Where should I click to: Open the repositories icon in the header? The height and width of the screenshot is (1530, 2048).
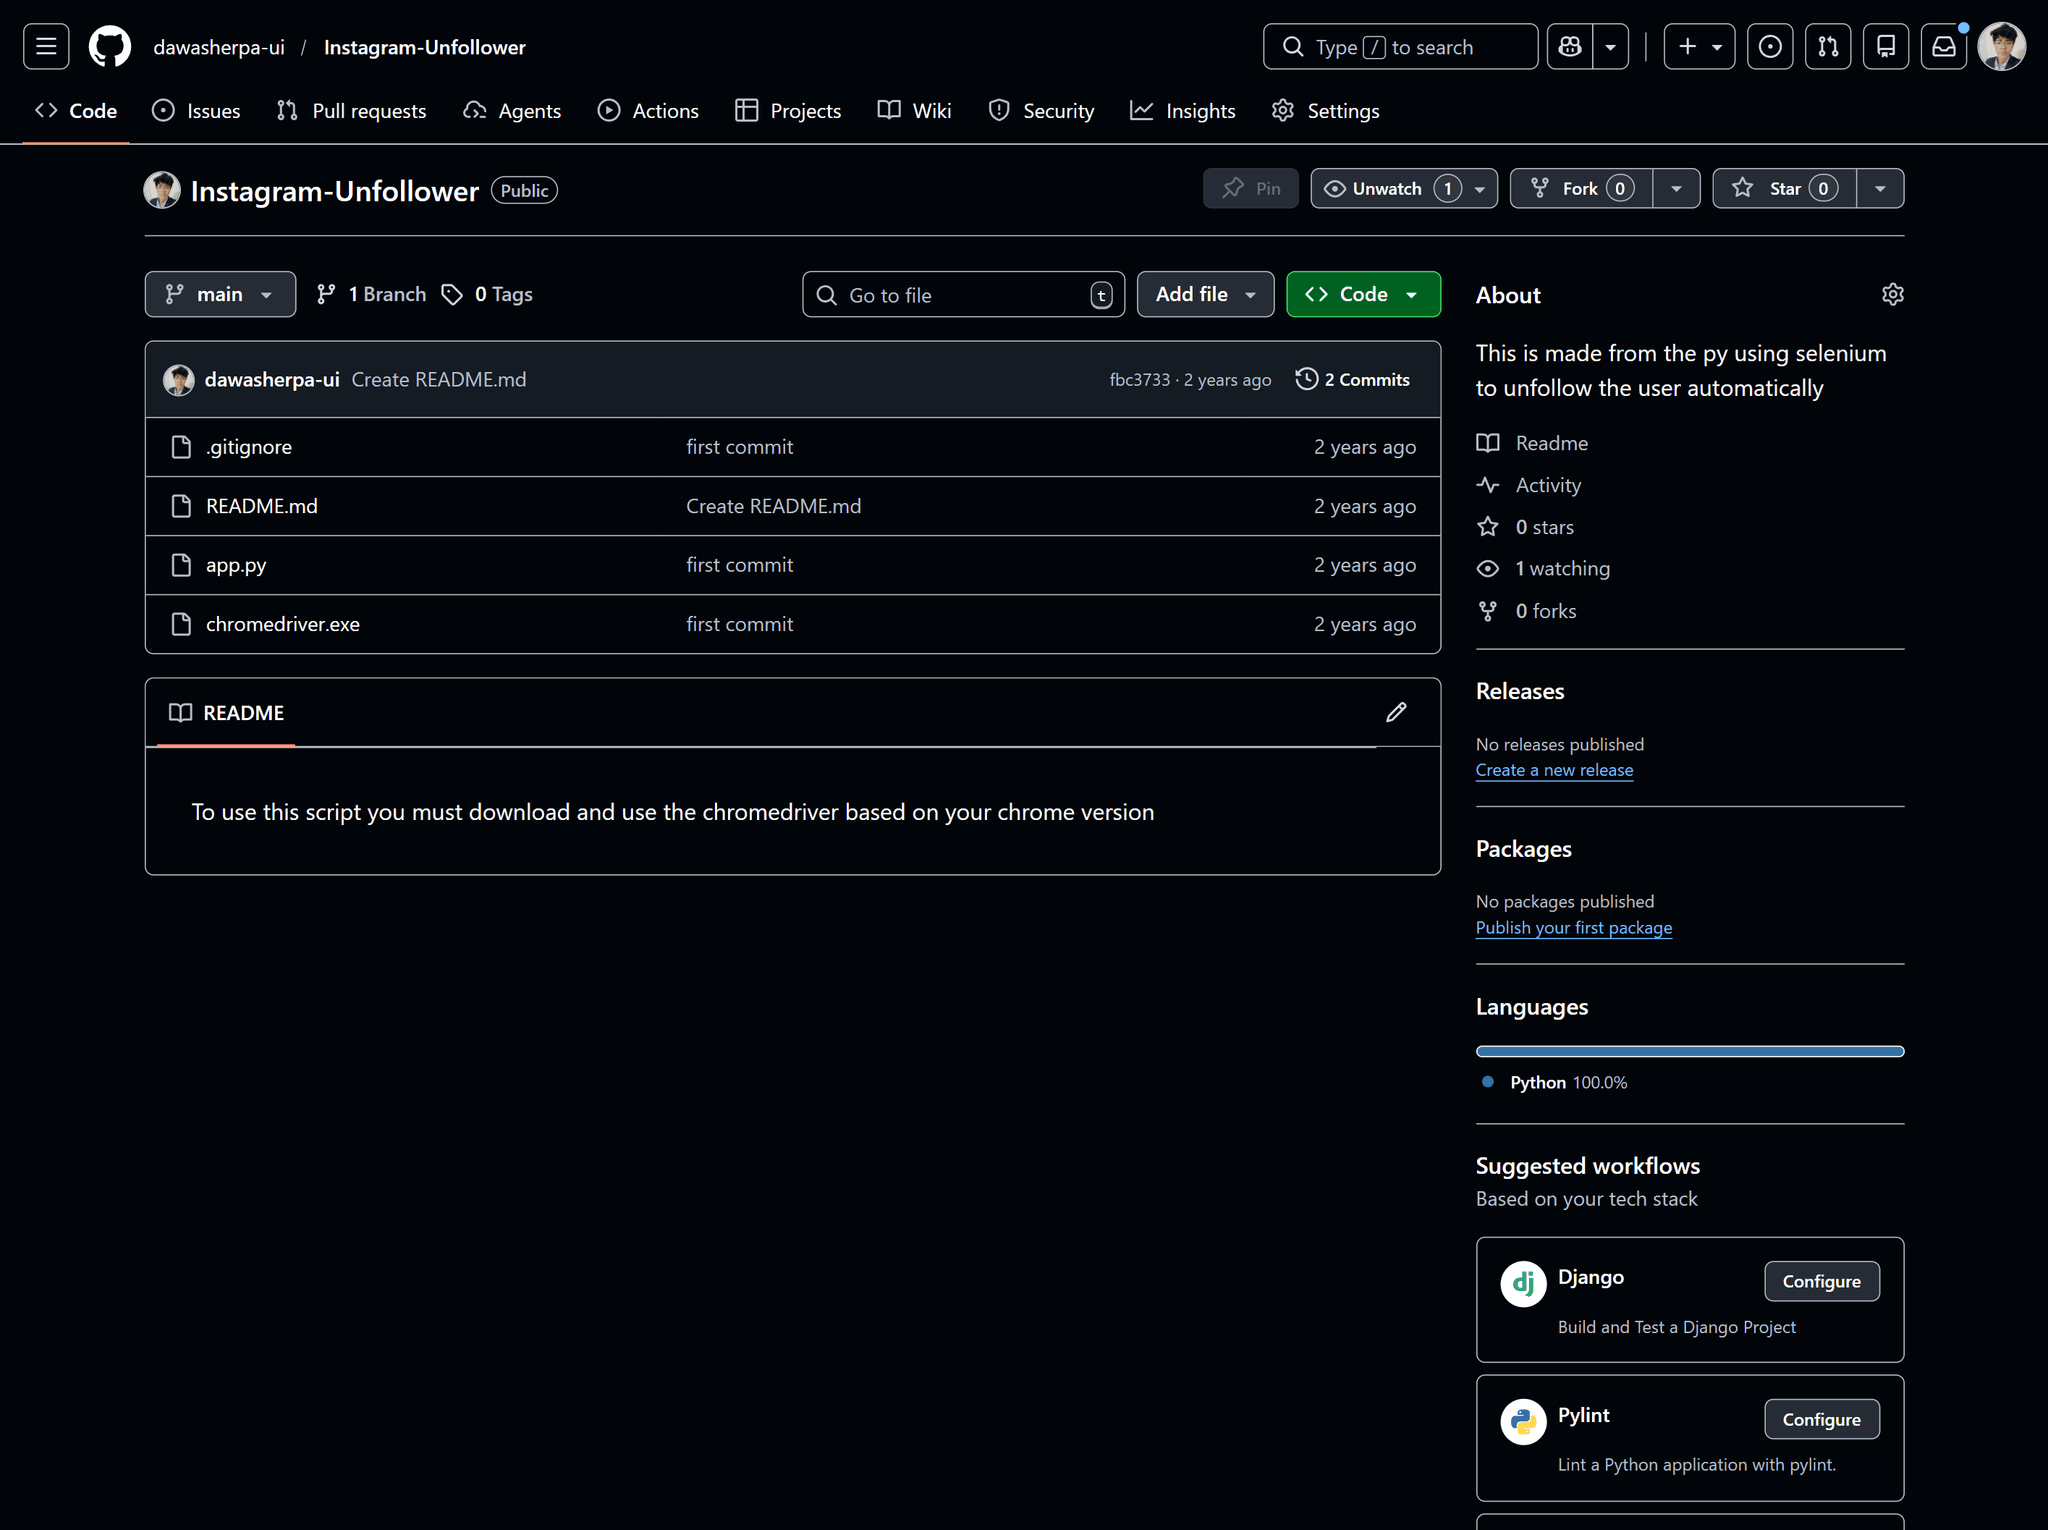pyautogui.click(x=1886, y=47)
